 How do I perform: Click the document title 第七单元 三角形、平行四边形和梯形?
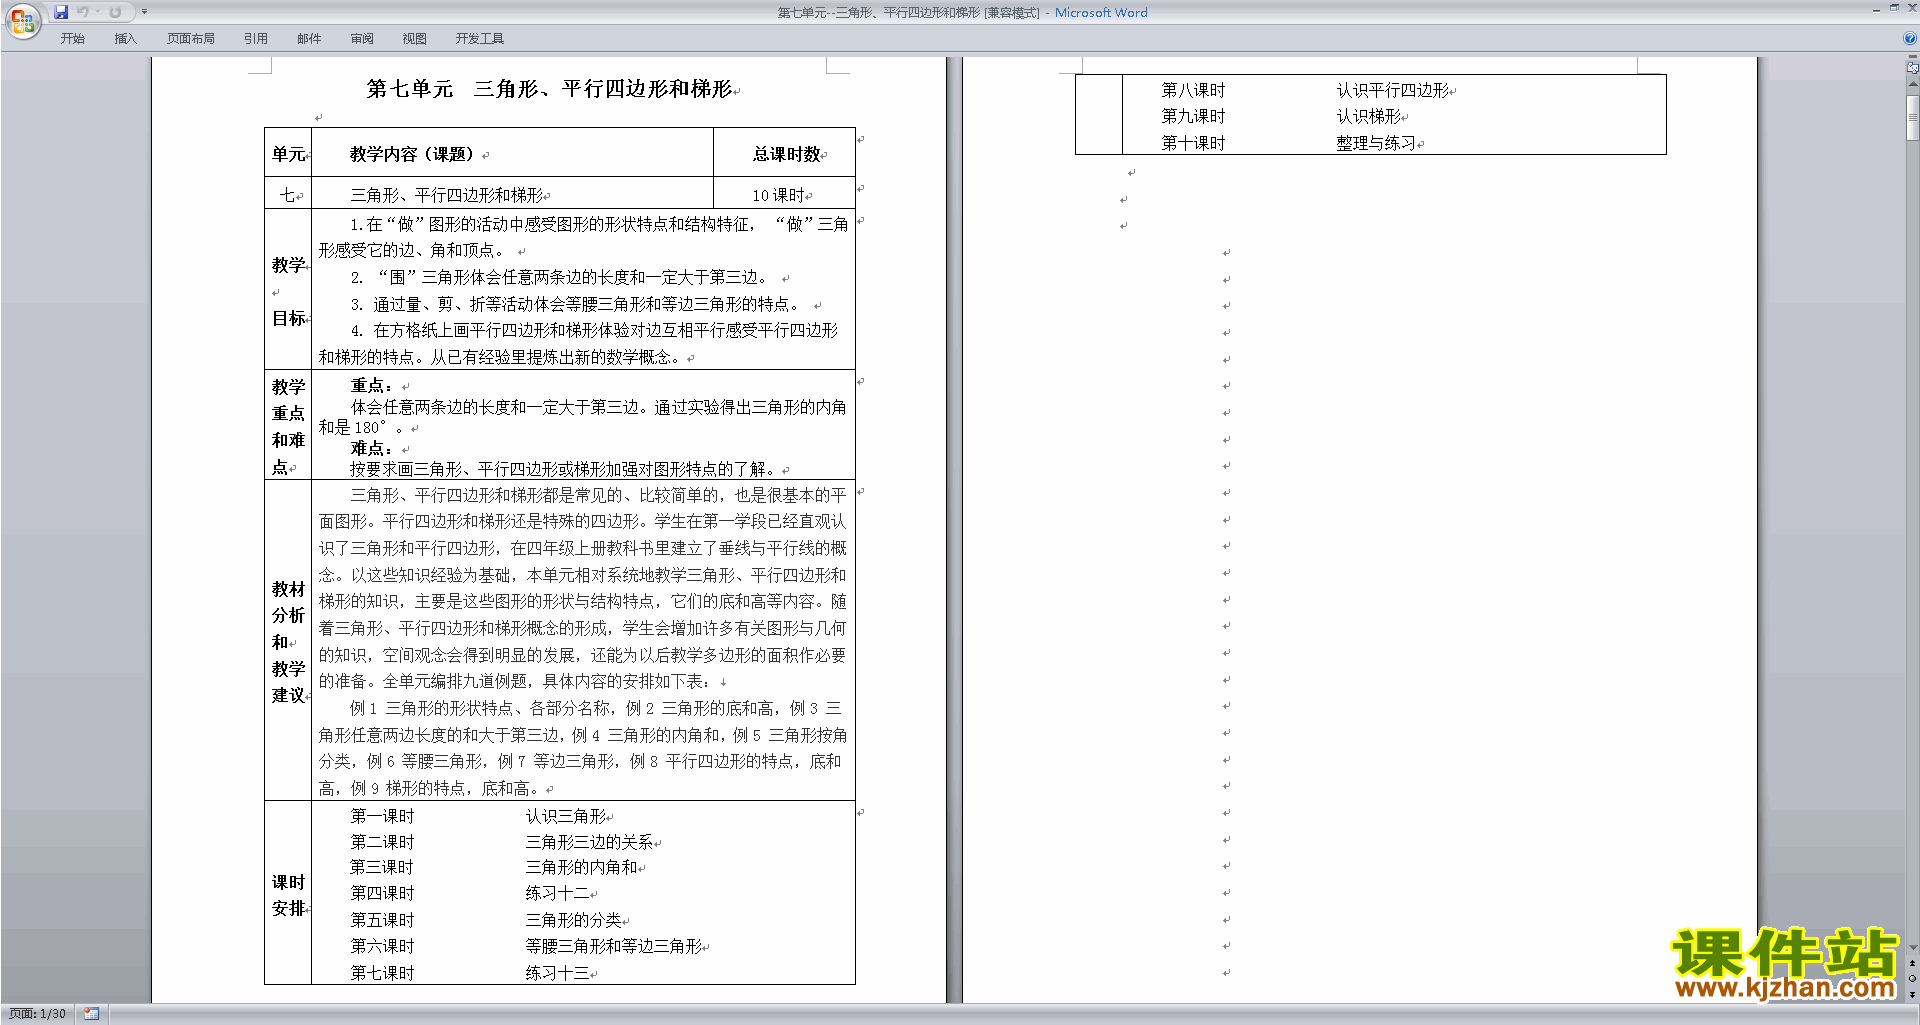tap(550, 89)
